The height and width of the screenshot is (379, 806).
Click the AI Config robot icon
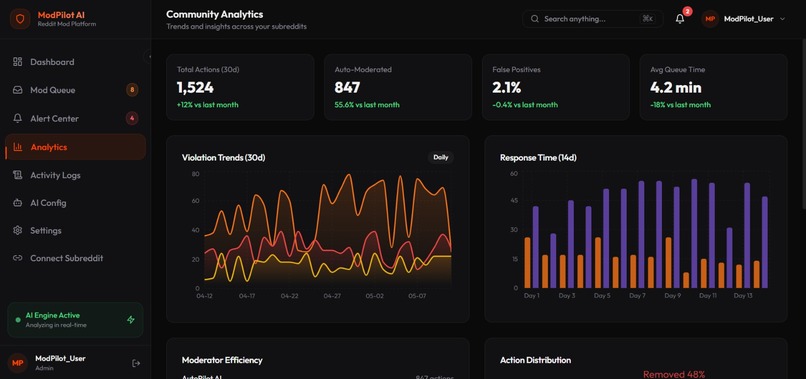17,203
